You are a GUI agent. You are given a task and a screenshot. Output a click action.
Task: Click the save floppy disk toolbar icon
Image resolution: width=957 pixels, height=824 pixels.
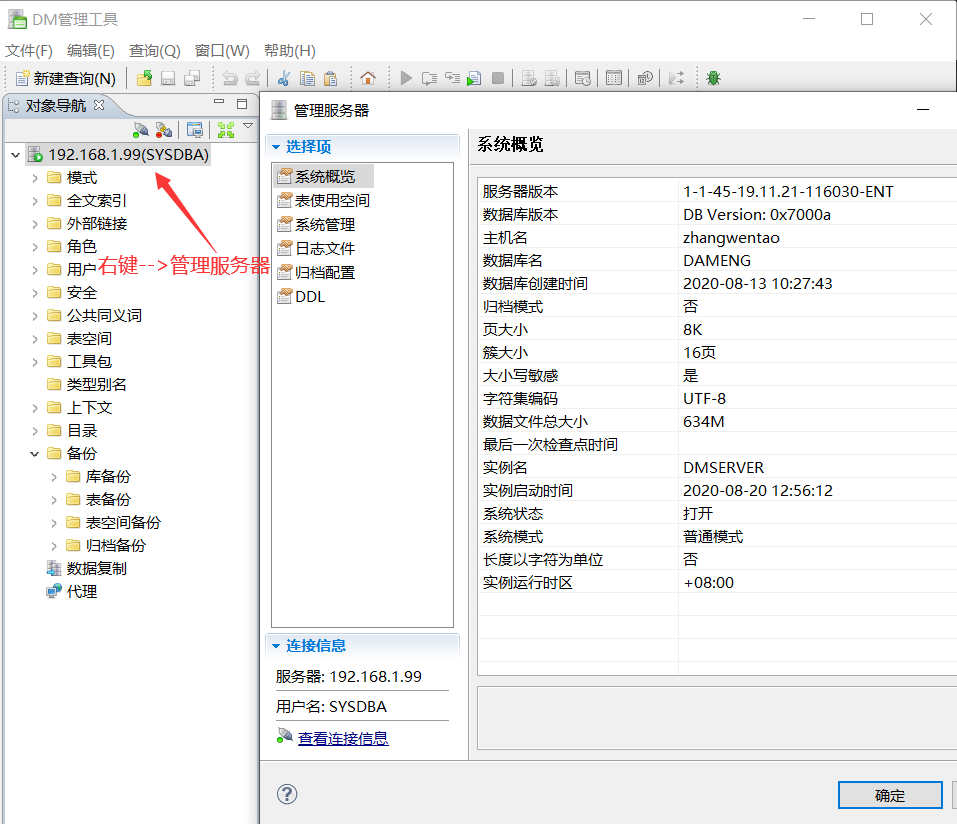point(168,78)
